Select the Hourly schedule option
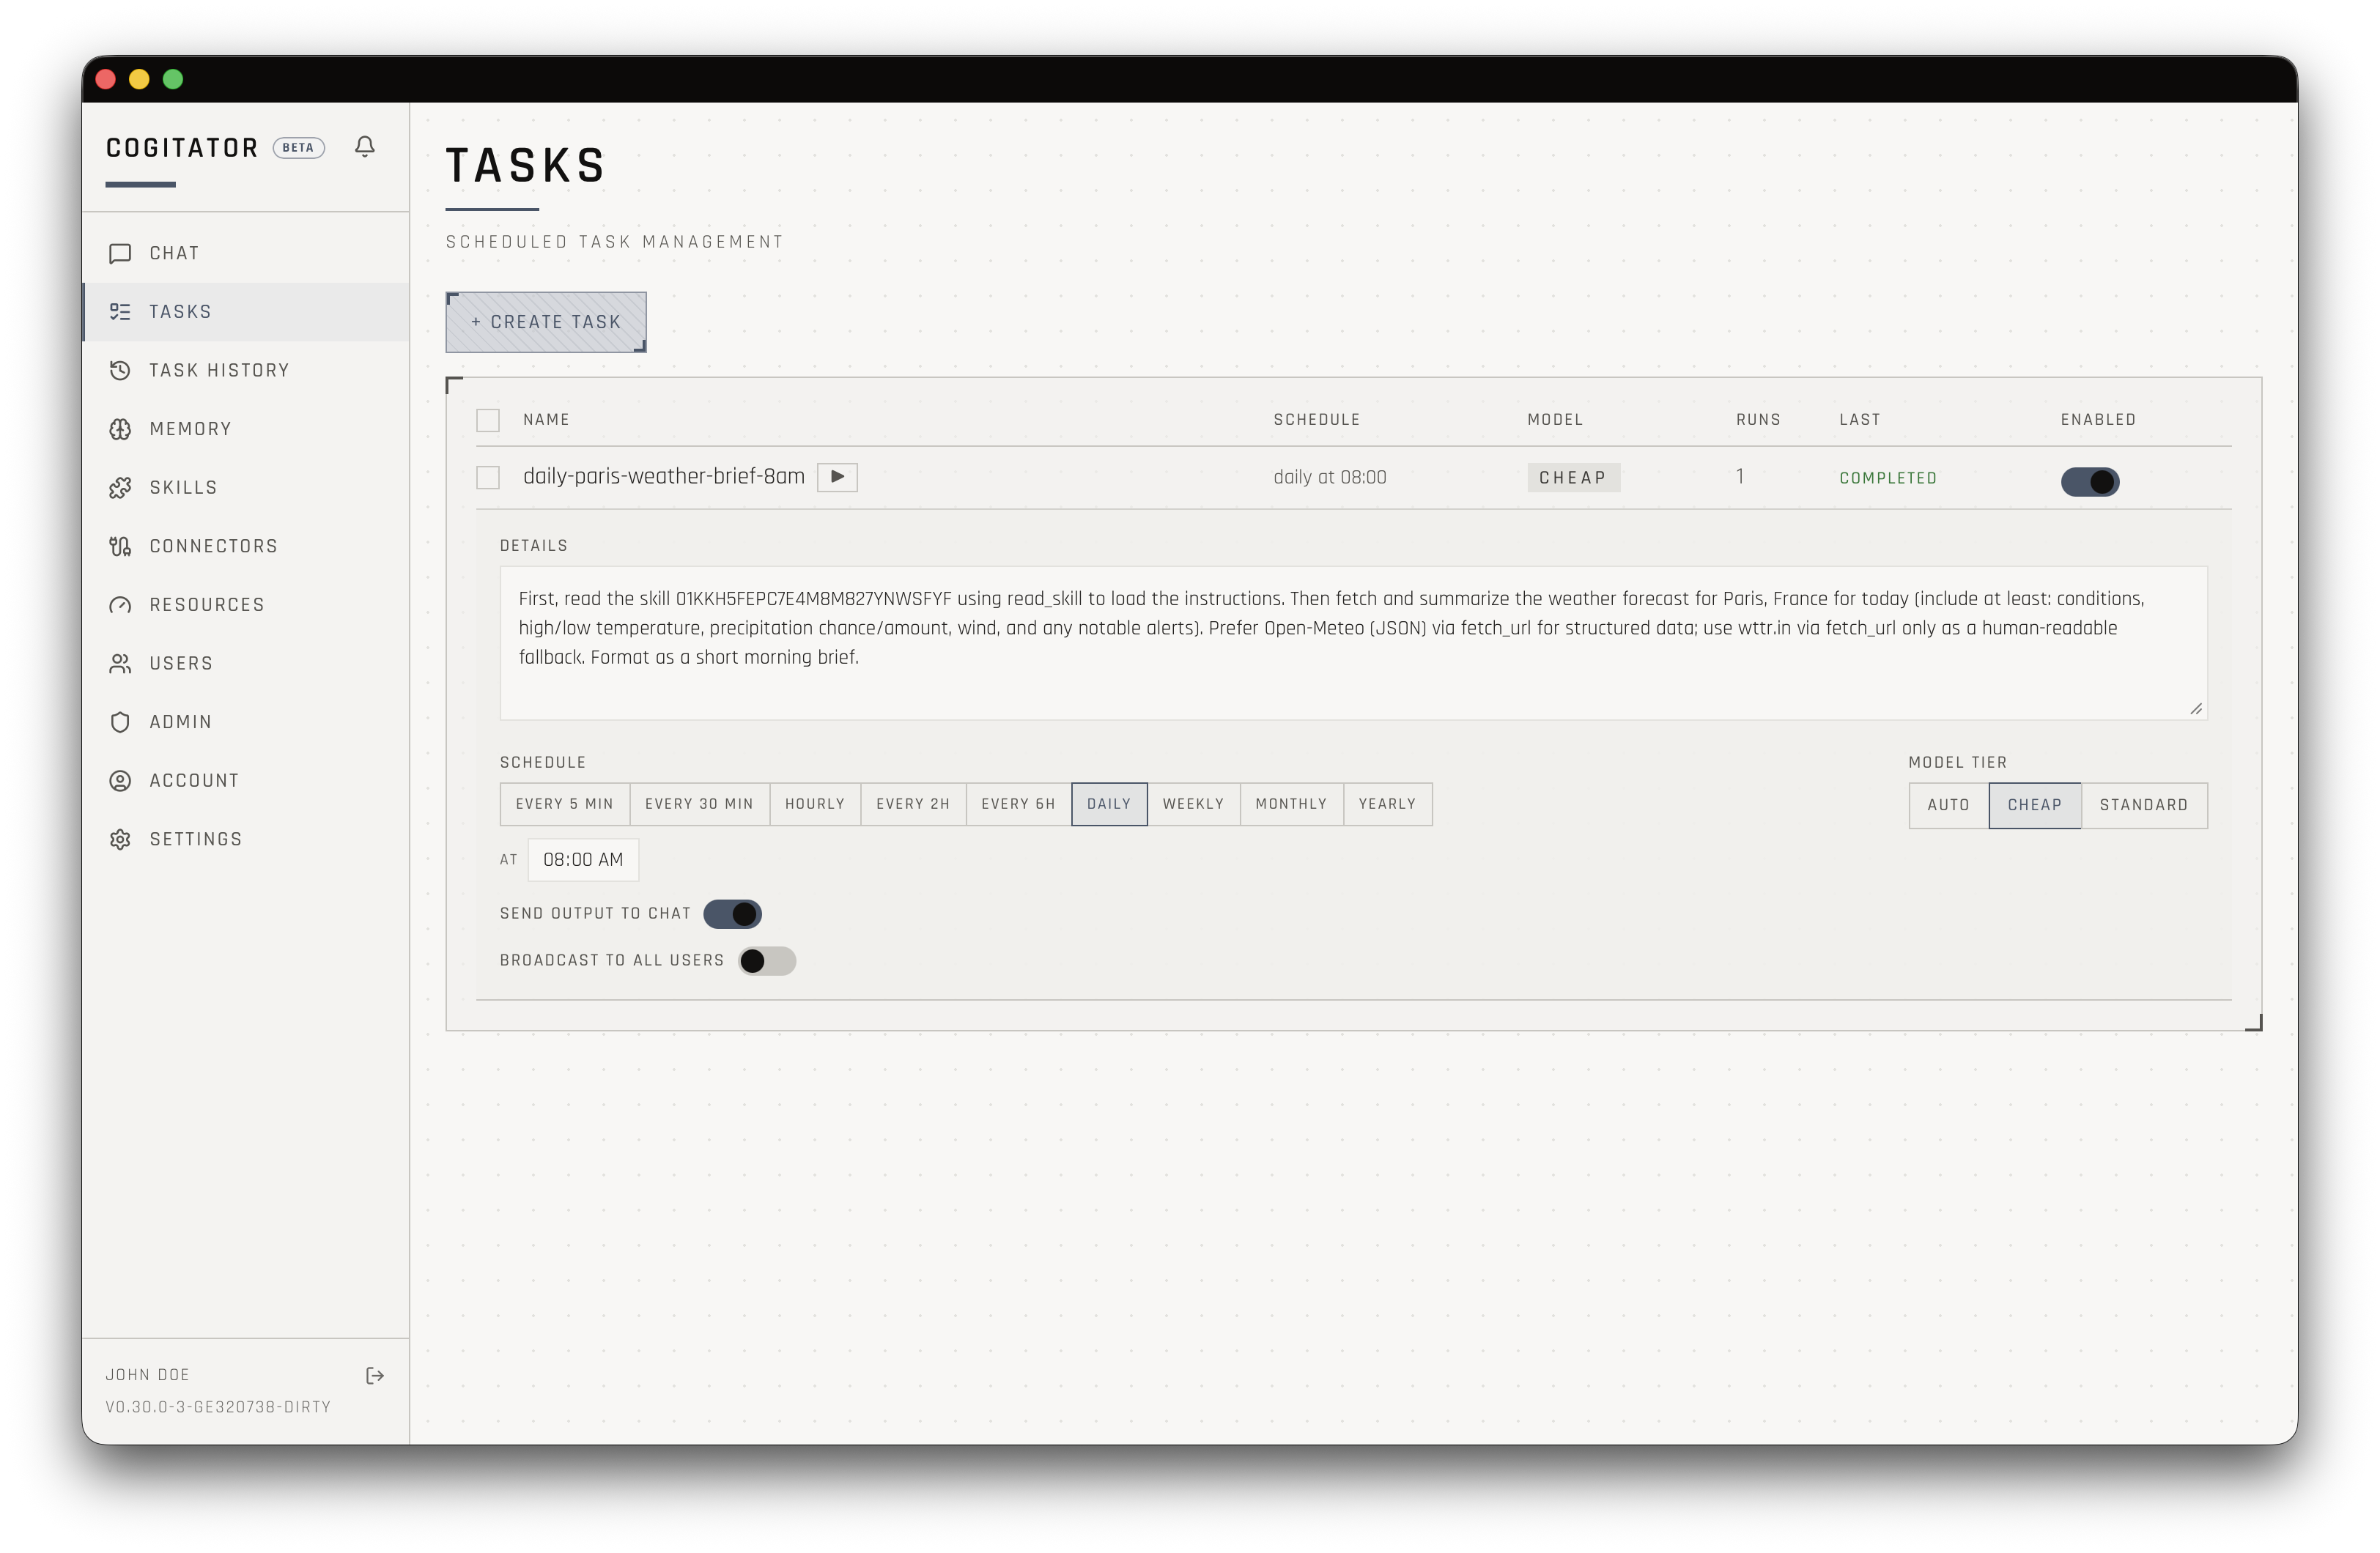Image resolution: width=2380 pixels, height=1553 pixels. click(x=815, y=804)
